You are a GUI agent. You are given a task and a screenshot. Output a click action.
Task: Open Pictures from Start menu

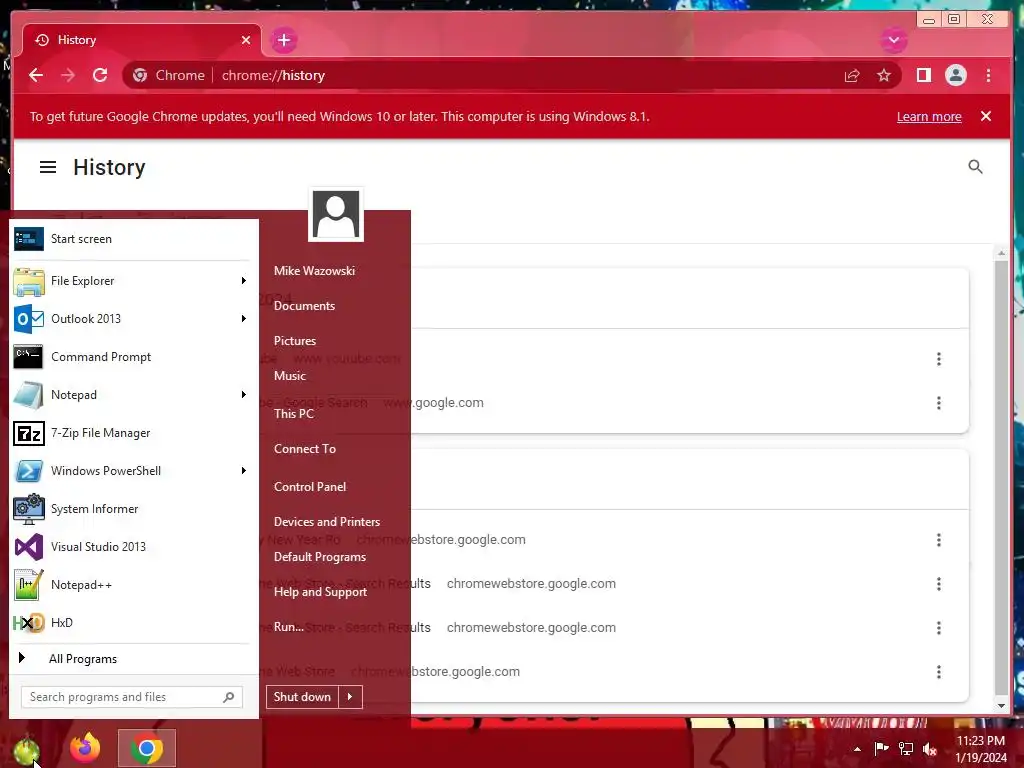(x=295, y=341)
